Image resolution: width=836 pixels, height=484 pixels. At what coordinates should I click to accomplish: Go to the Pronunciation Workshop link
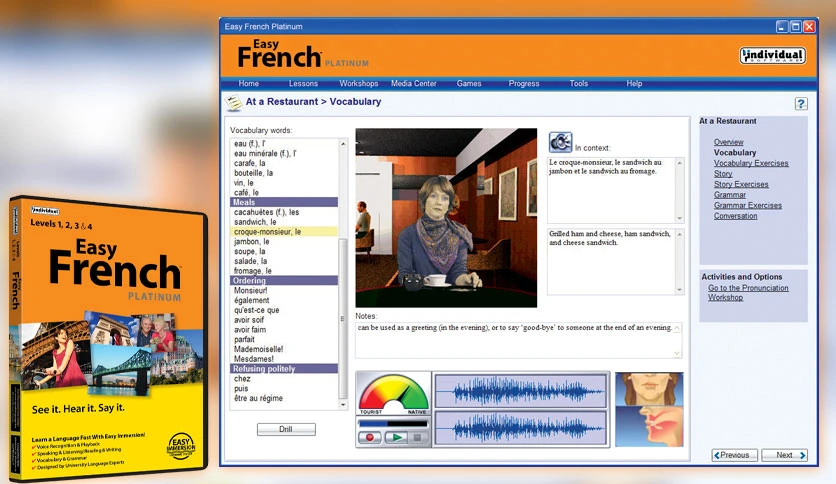pos(748,293)
